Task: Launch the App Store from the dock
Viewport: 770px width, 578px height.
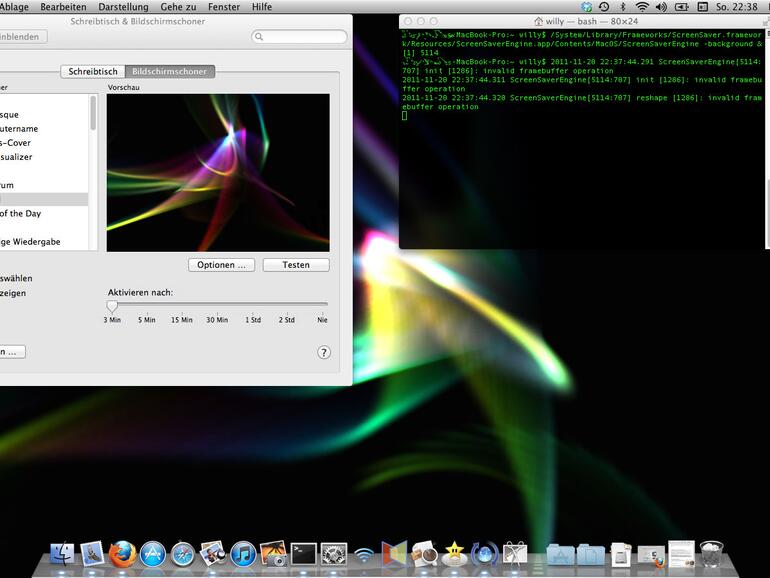Action: (152, 553)
